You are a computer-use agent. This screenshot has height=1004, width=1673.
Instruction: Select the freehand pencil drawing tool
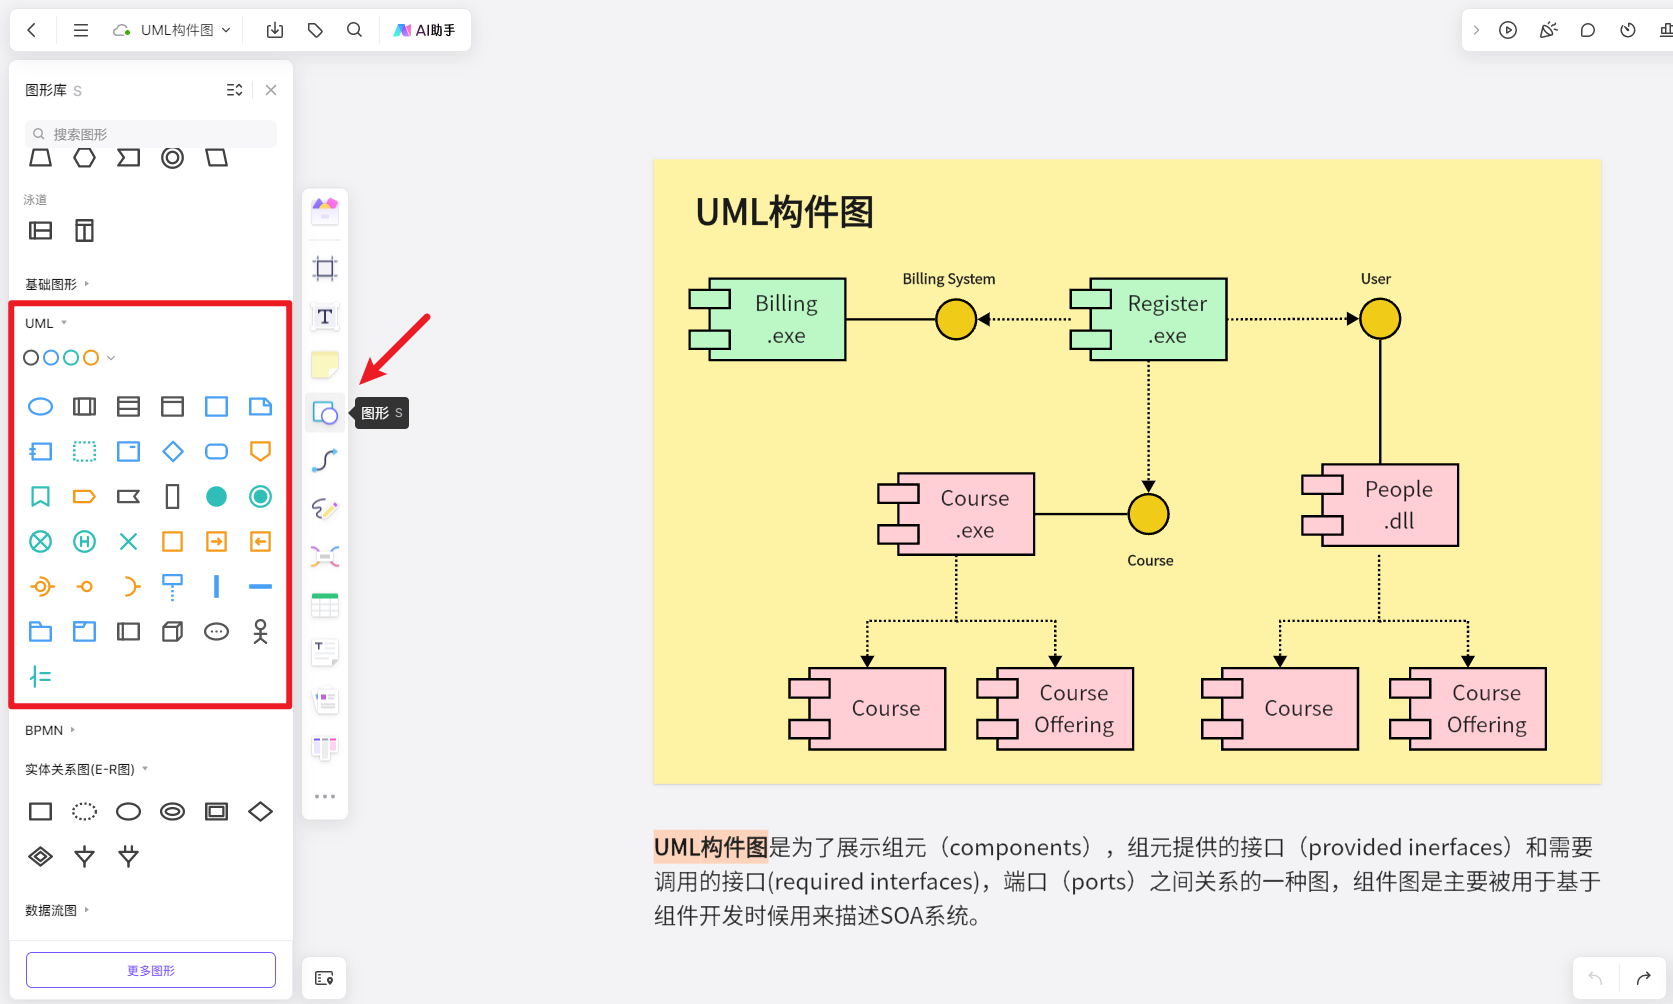[x=324, y=508]
